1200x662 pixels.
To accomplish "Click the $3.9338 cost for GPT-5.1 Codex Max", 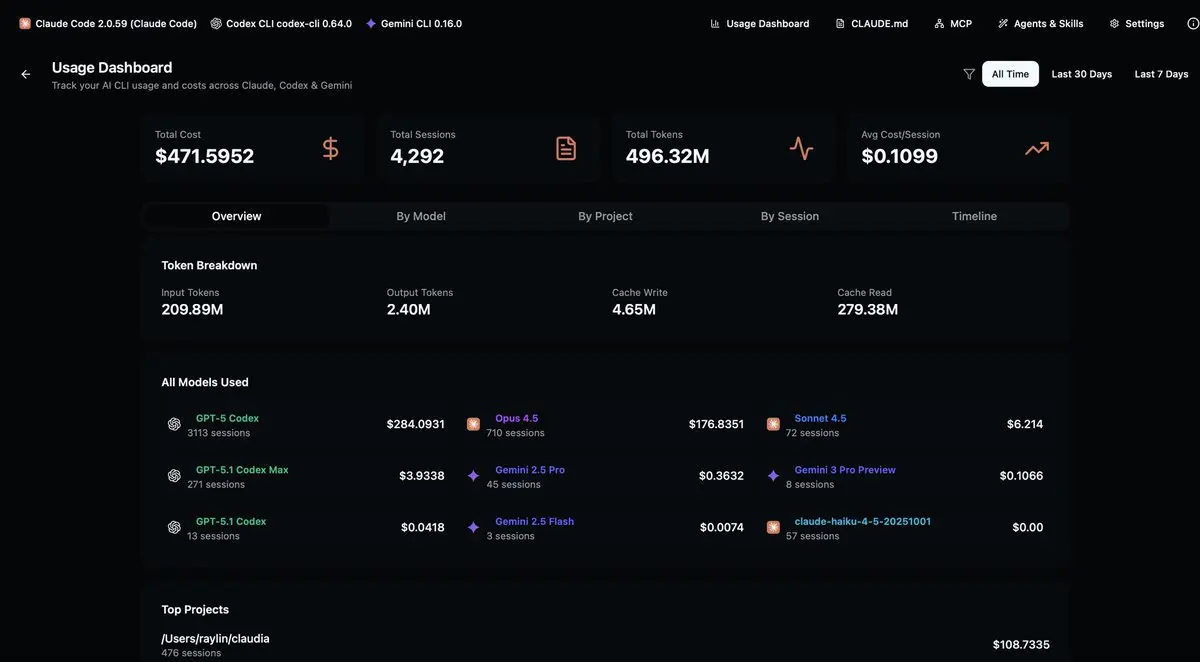I will coord(422,476).
